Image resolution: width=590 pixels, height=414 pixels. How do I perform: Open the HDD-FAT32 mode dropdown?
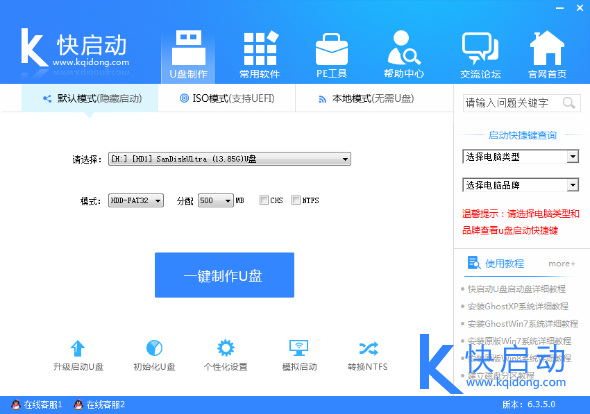tap(136, 201)
